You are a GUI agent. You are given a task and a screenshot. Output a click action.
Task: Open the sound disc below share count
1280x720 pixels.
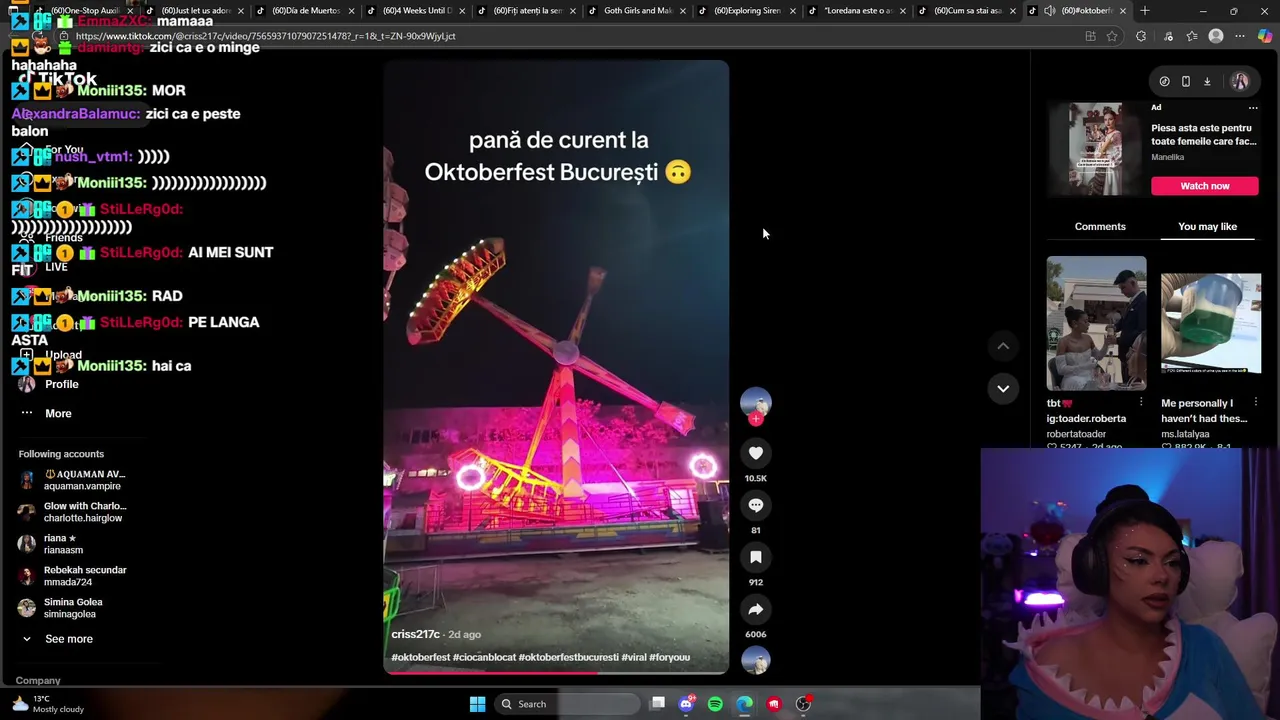click(x=756, y=660)
